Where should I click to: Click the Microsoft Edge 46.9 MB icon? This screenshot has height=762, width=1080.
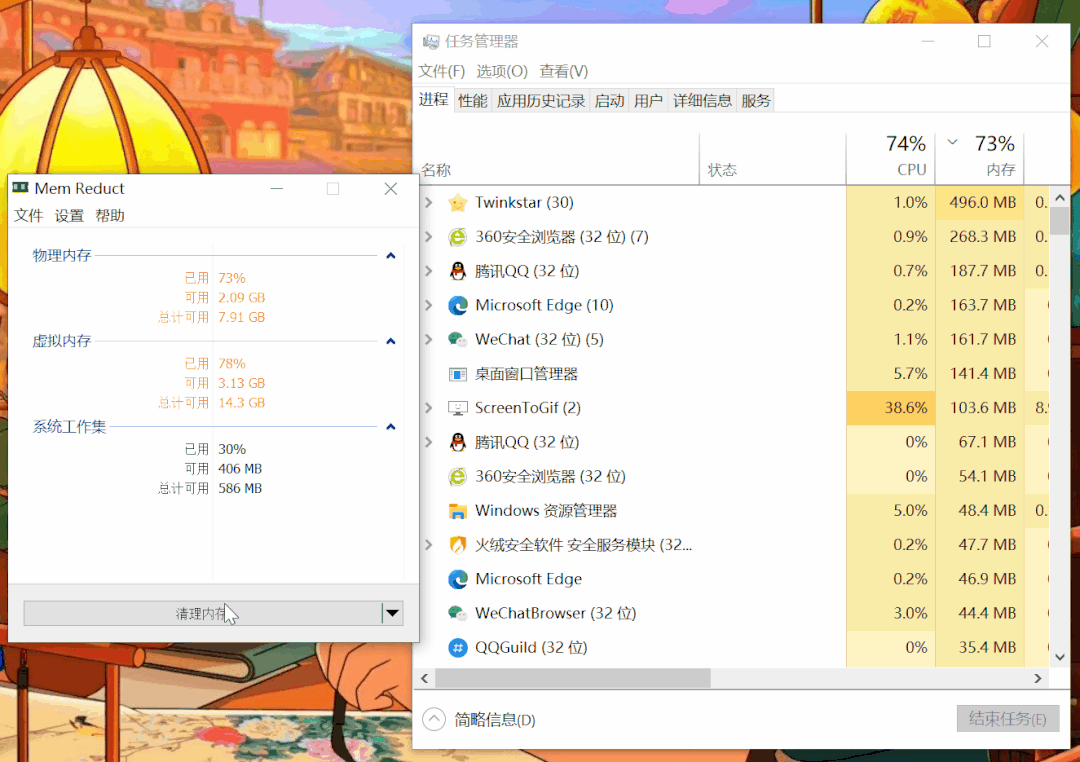(x=457, y=579)
